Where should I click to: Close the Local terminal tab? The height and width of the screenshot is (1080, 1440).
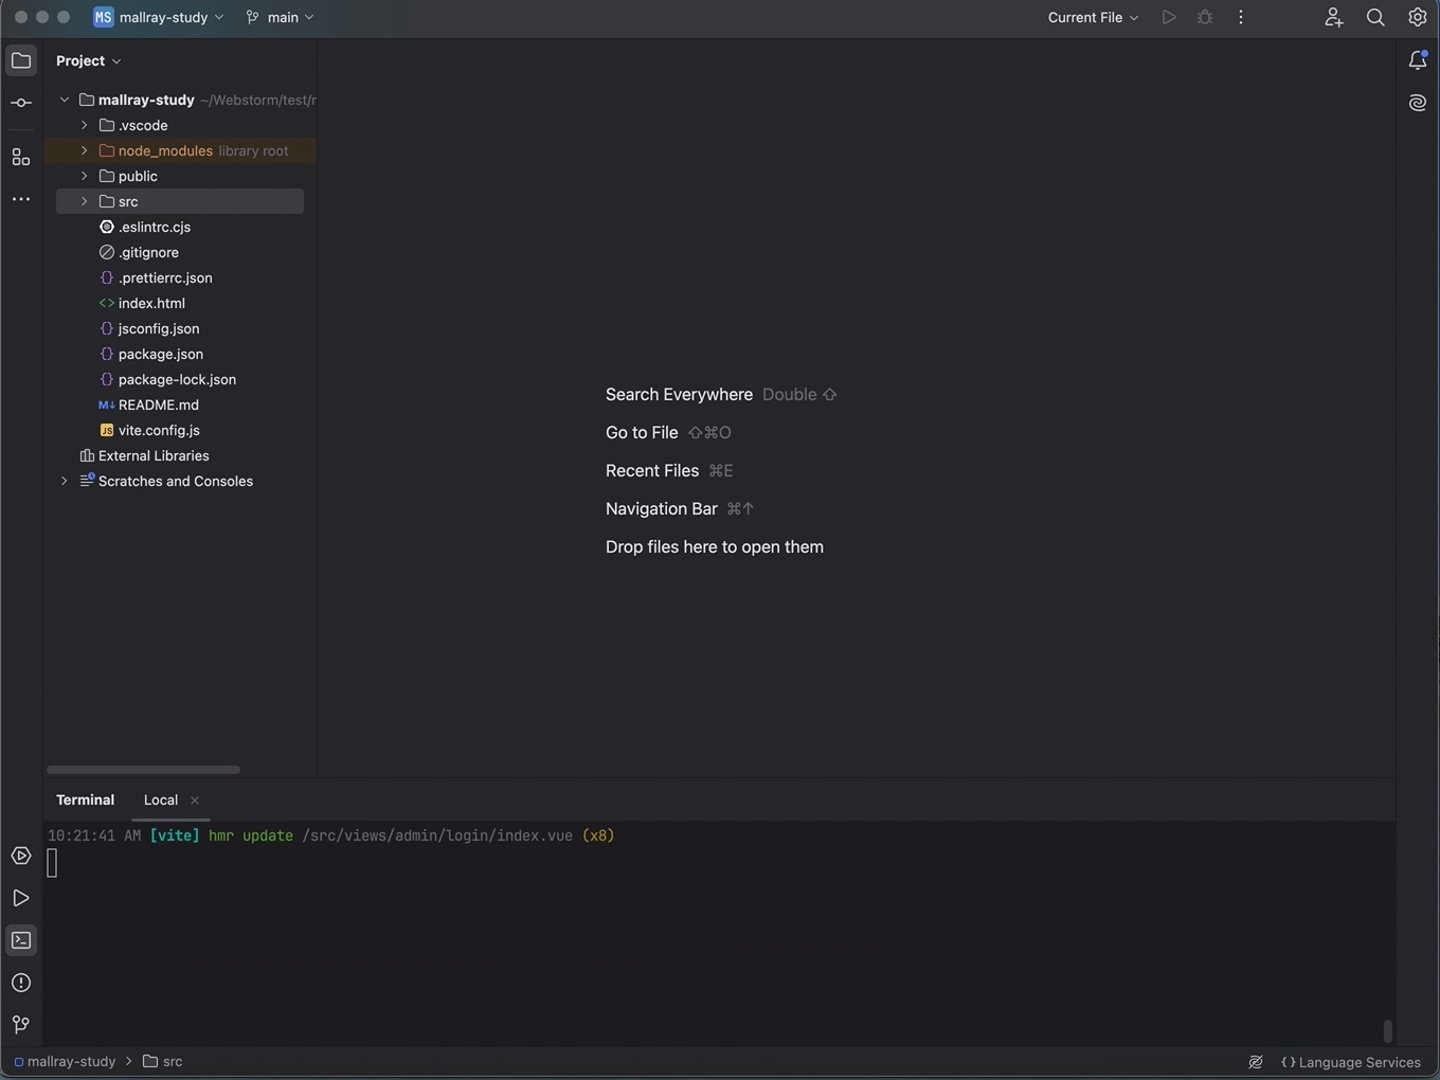(x=195, y=800)
